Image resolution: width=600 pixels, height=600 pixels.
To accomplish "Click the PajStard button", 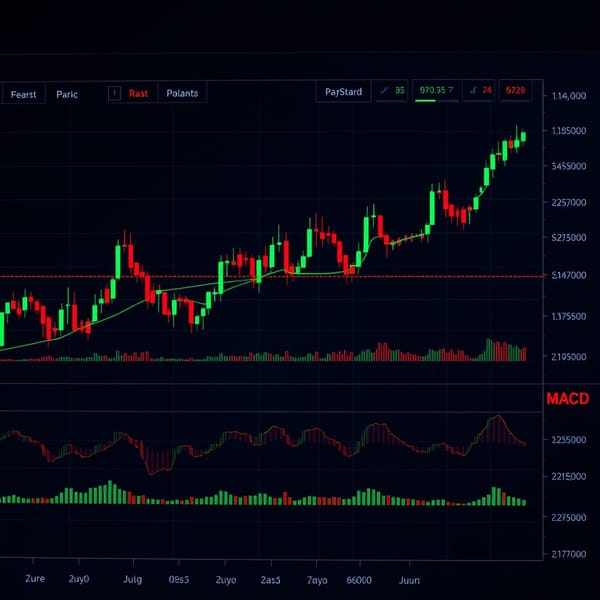I will pyautogui.click(x=343, y=92).
